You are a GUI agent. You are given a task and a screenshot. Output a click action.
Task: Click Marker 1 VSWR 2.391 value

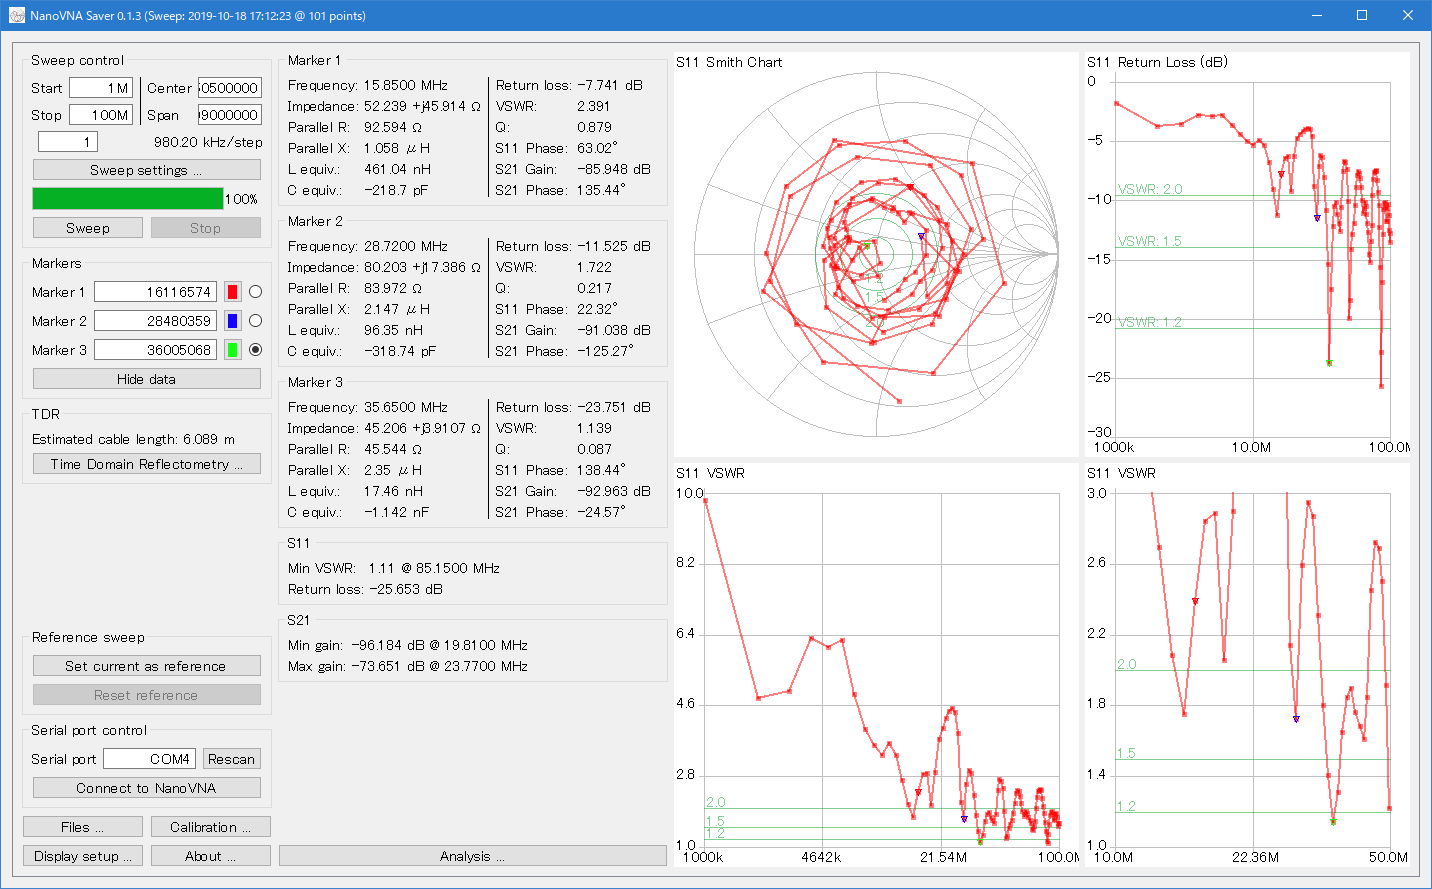point(593,106)
